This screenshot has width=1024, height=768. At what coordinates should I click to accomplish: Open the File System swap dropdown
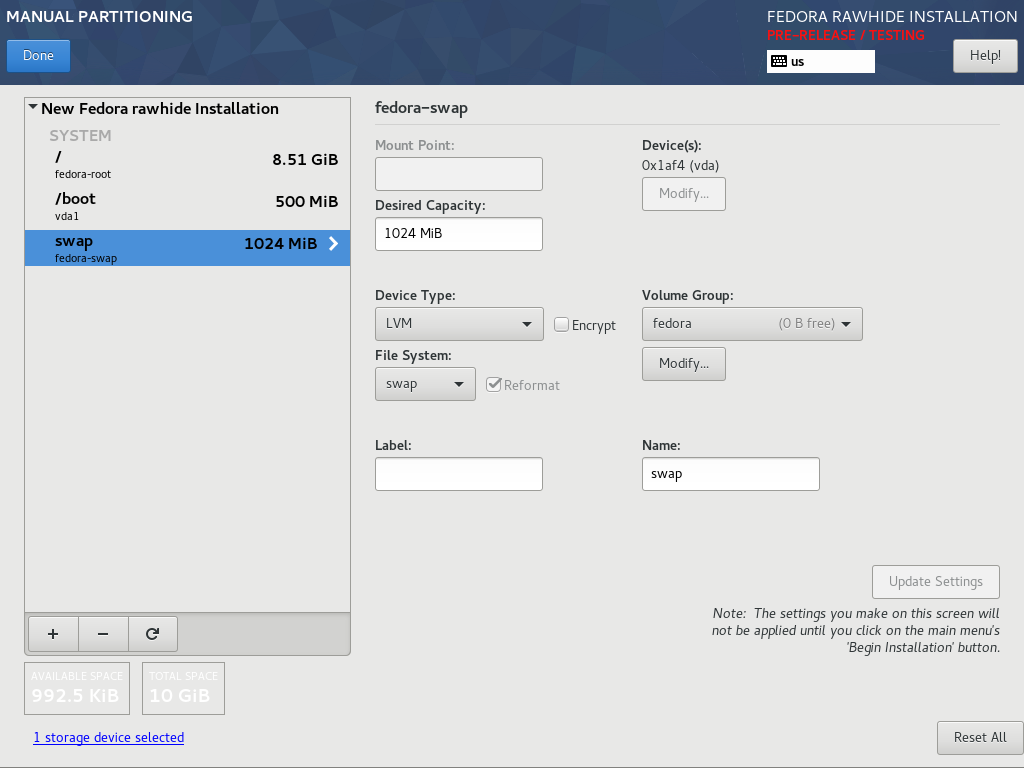click(x=425, y=384)
